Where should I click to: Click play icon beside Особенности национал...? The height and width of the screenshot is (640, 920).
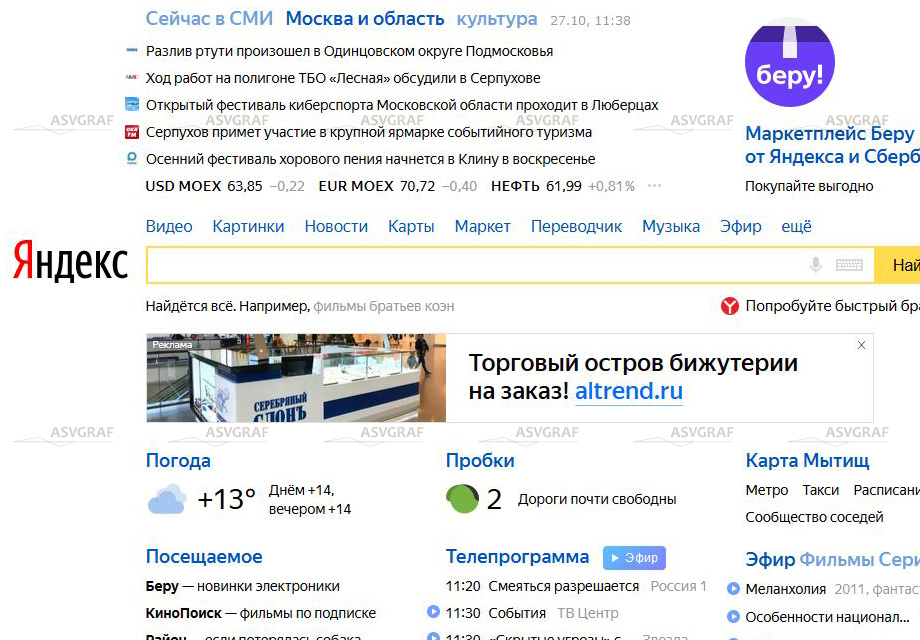[x=733, y=617]
